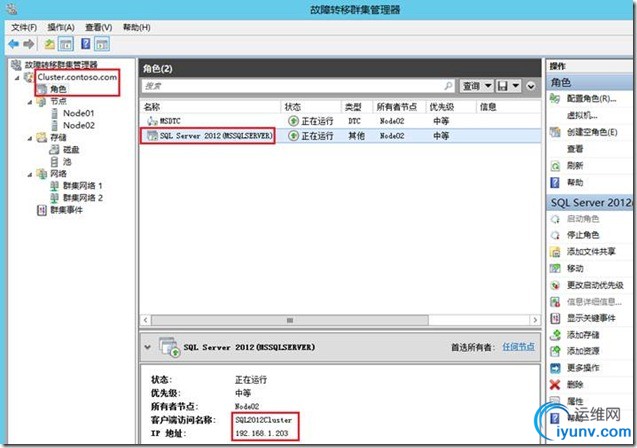Click 更改启动优先级 action

[595, 285]
